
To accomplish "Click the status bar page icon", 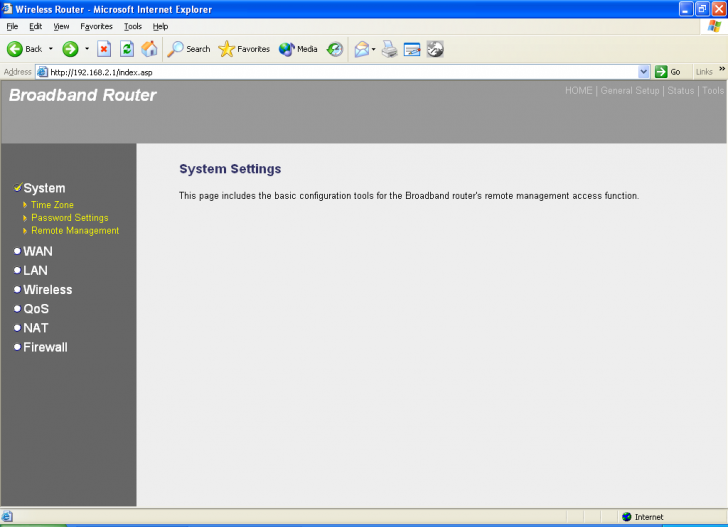I will pyautogui.click(x=7, y=517).
